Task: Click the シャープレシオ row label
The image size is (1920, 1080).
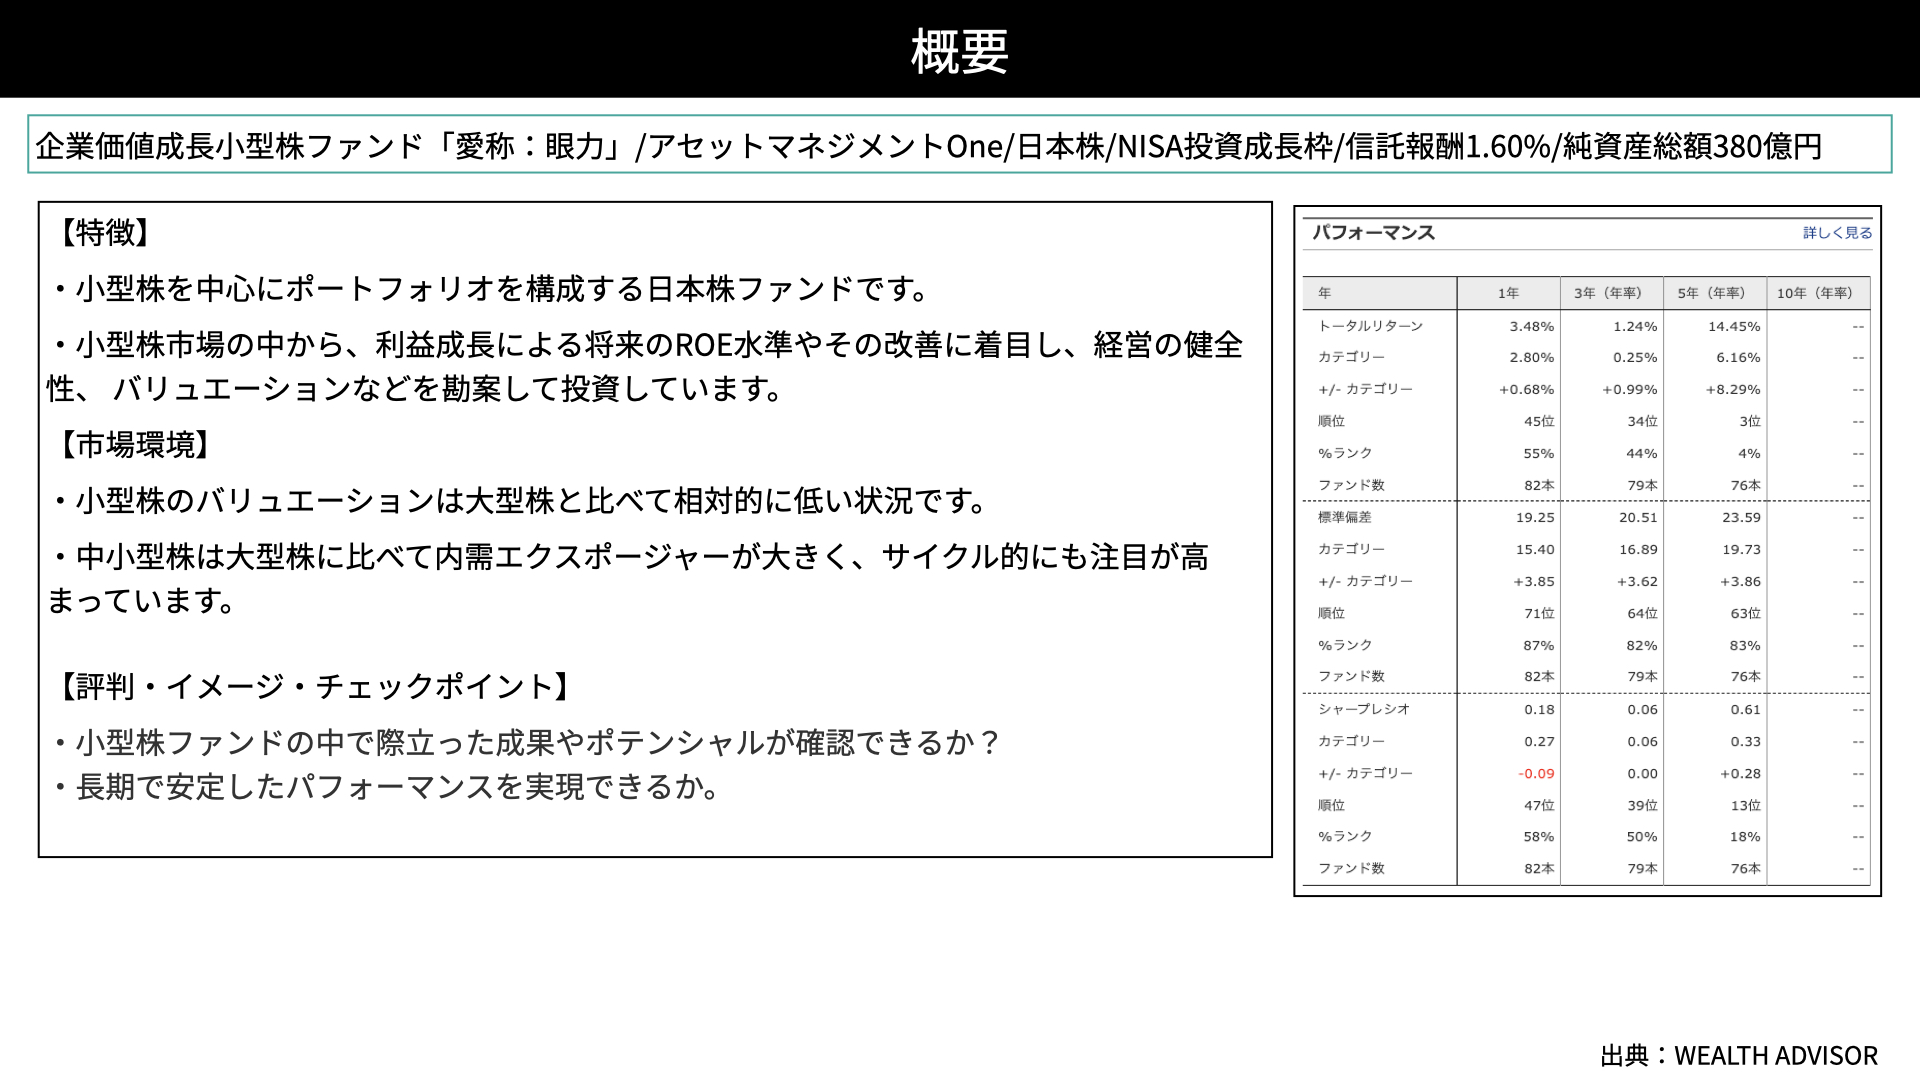Action: [1364, 709]
